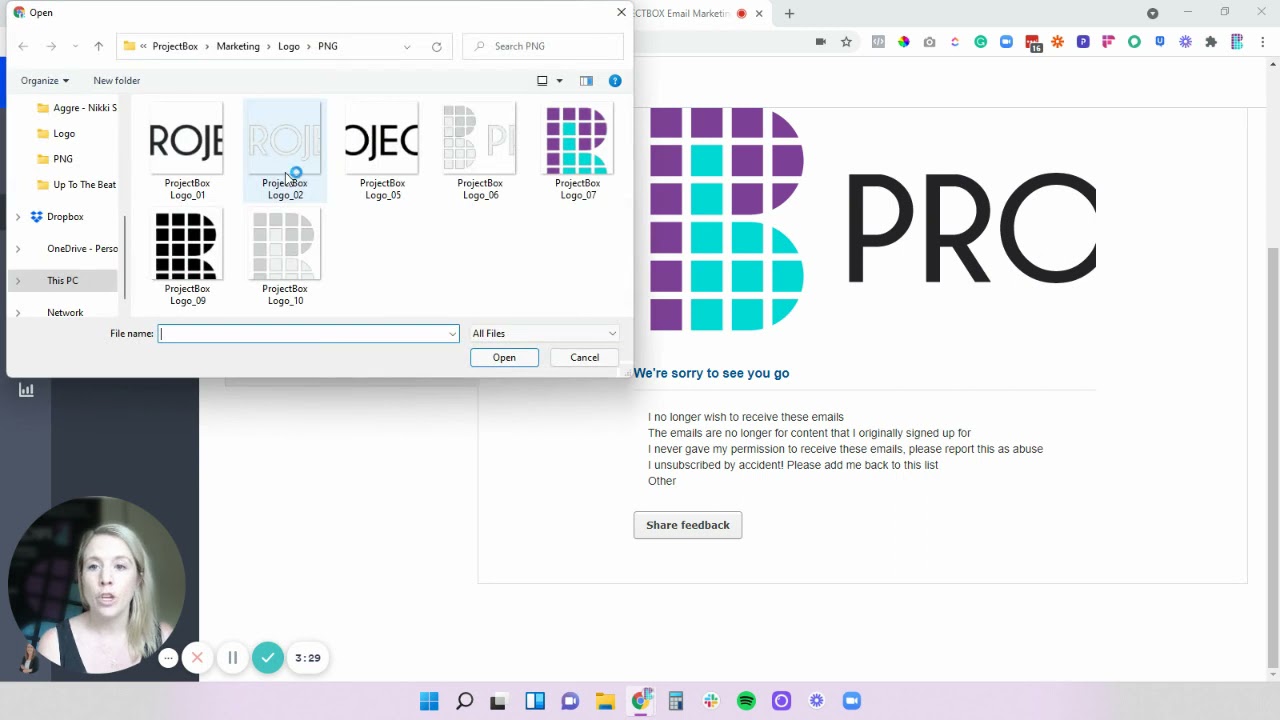Viewport: 1280px width, 720px height.
Task: Click the New folder button
Action: pyautogui.click(x=116, y=81)
